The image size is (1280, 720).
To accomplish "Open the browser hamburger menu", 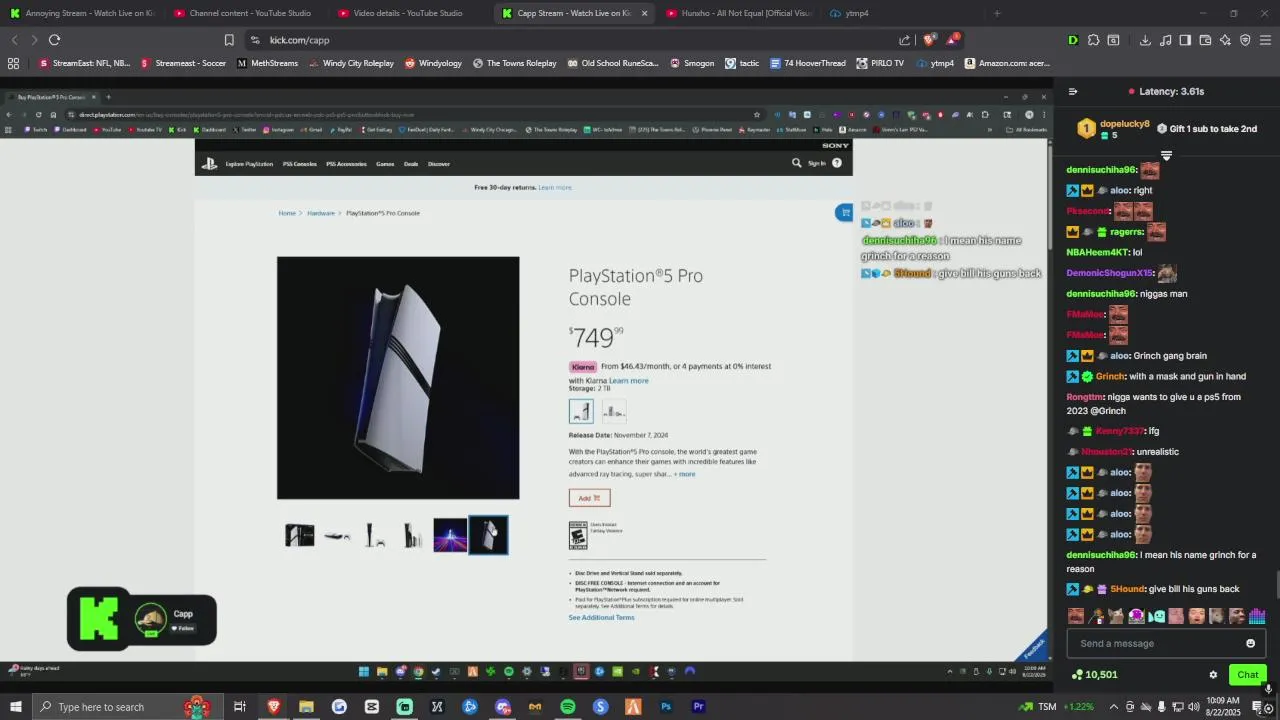I will click(x=1265, y=40).
